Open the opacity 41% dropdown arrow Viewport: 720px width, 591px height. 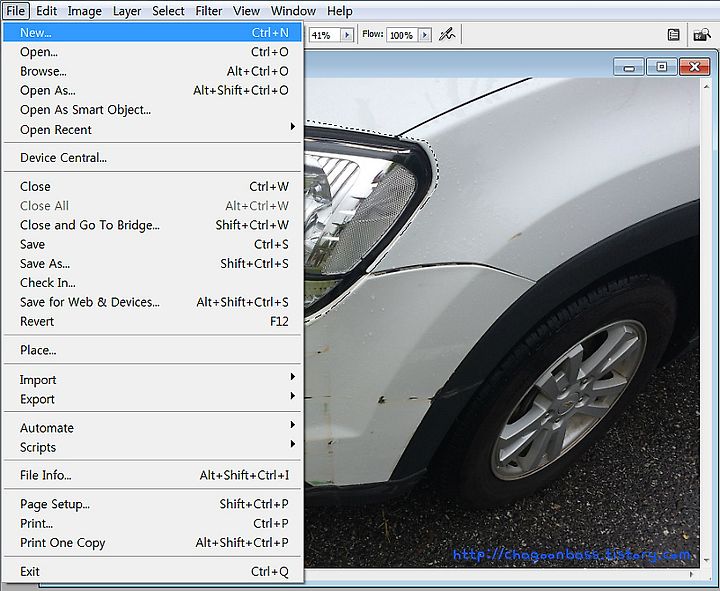[x=347, y=35]
